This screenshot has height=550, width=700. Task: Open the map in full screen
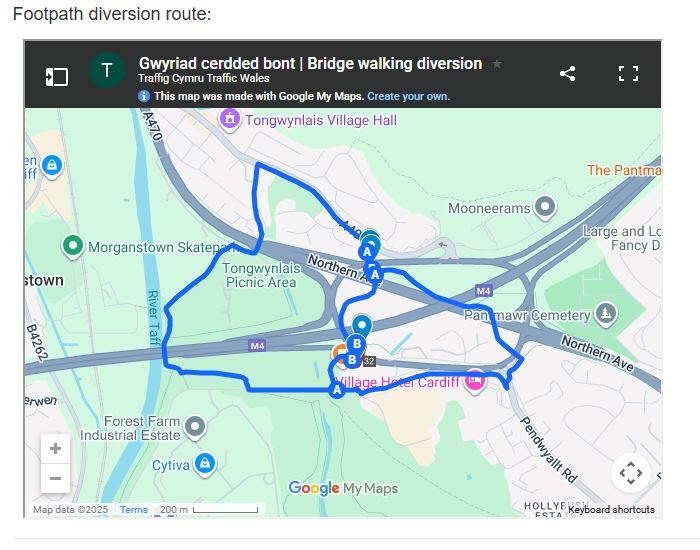(628, 73)
